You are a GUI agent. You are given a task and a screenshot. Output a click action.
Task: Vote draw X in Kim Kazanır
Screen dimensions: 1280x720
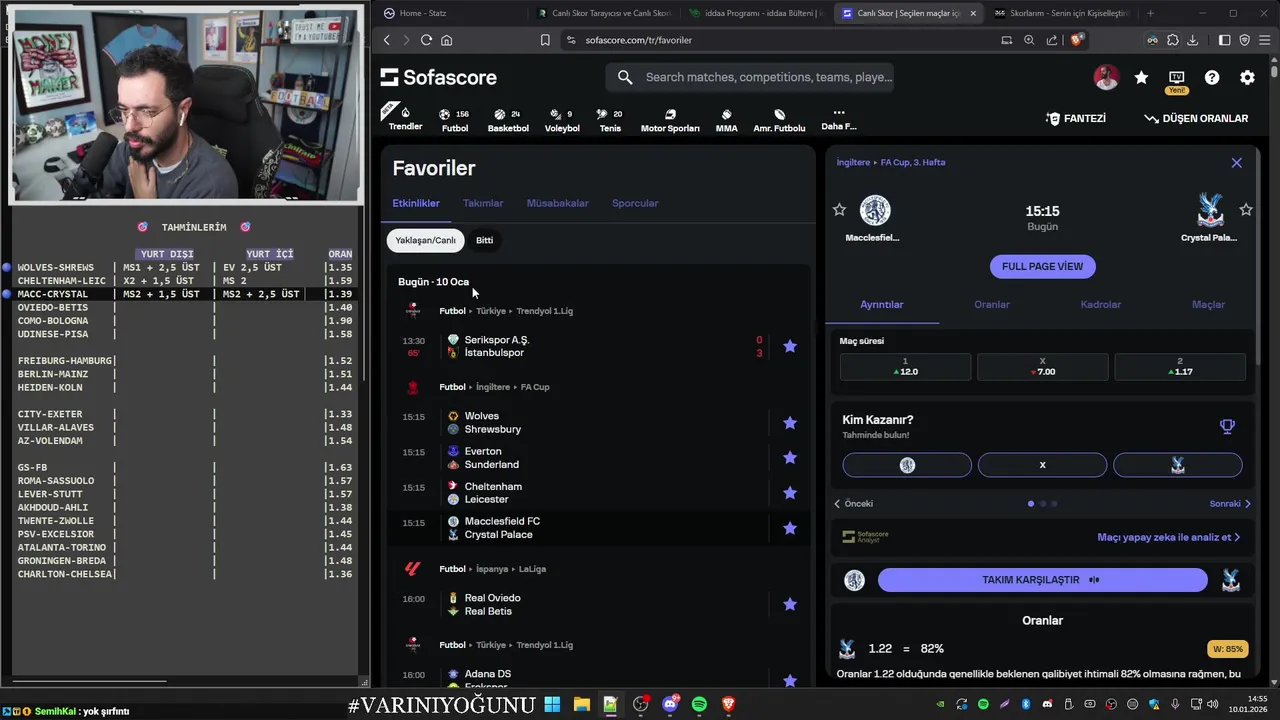point(1042,465)
